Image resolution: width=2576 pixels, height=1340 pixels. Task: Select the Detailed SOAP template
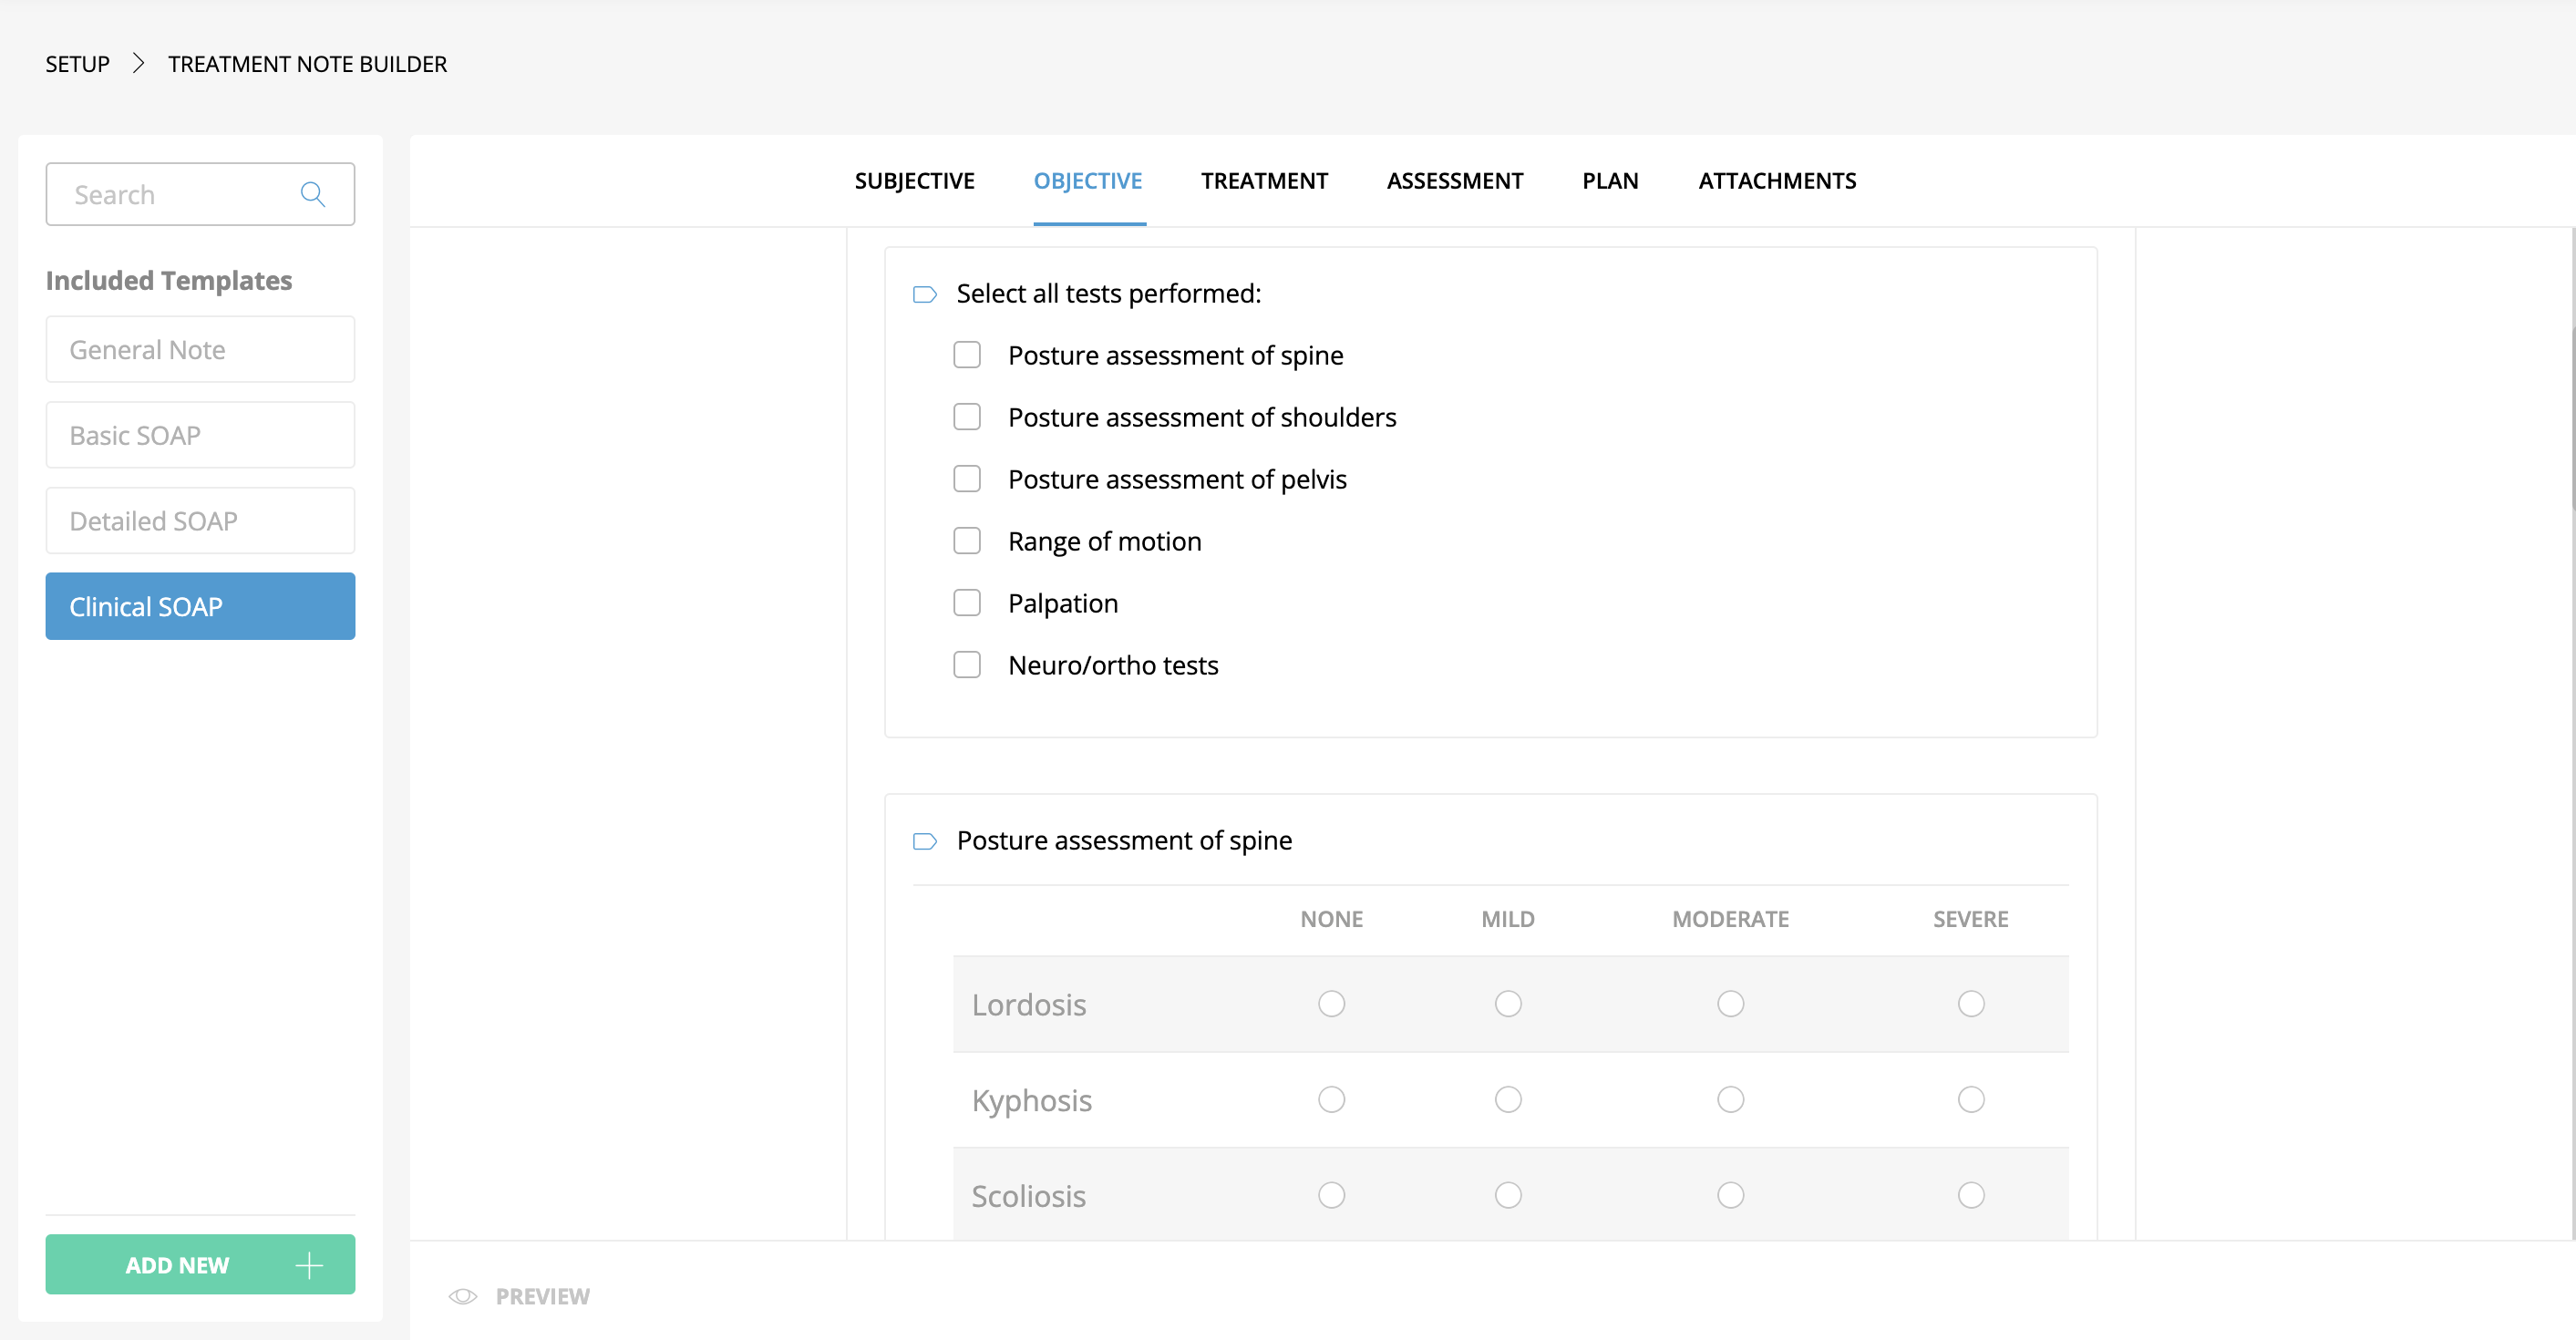(200, 521)
